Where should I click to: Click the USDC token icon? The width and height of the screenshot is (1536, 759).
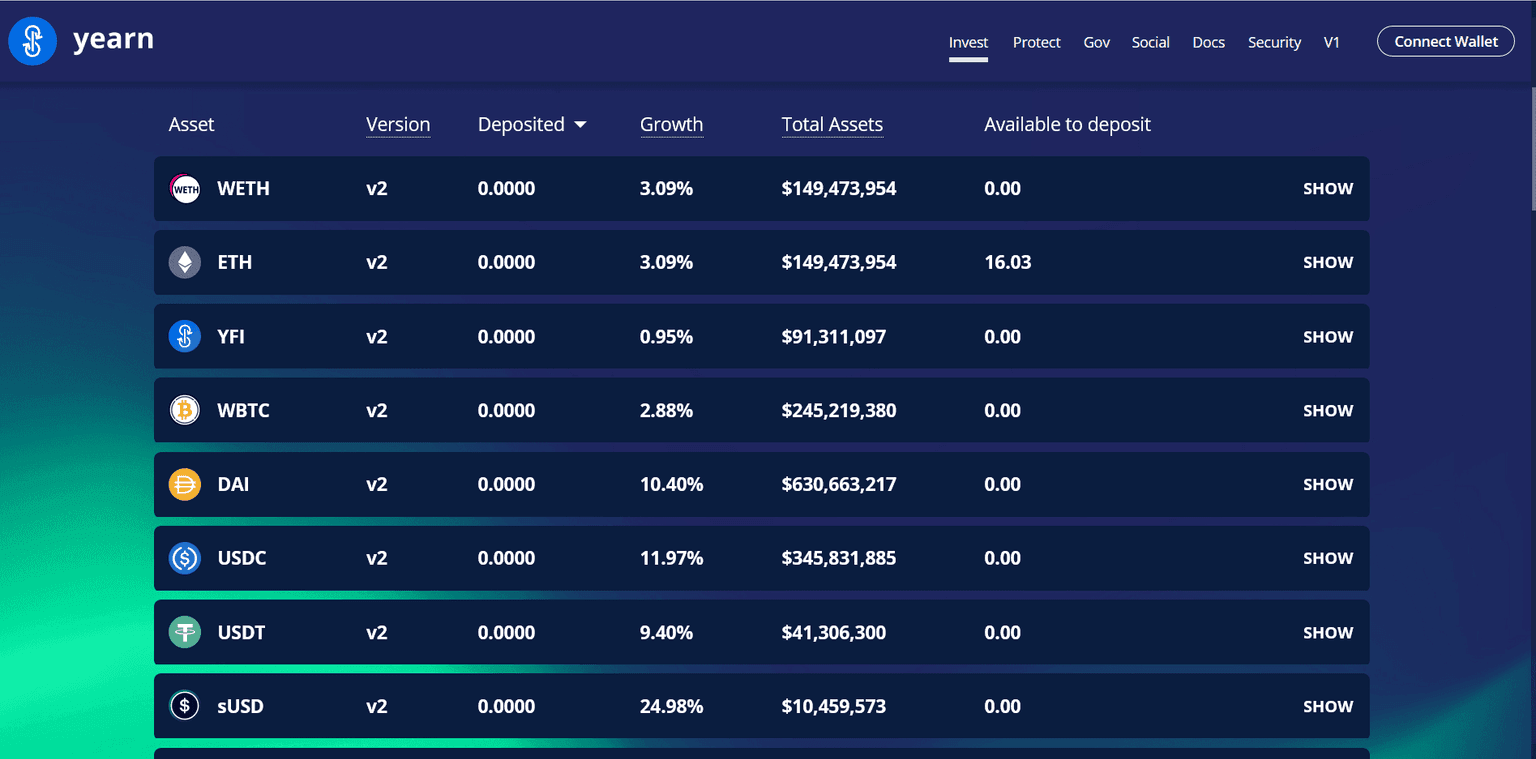click(x=185, y=559)
